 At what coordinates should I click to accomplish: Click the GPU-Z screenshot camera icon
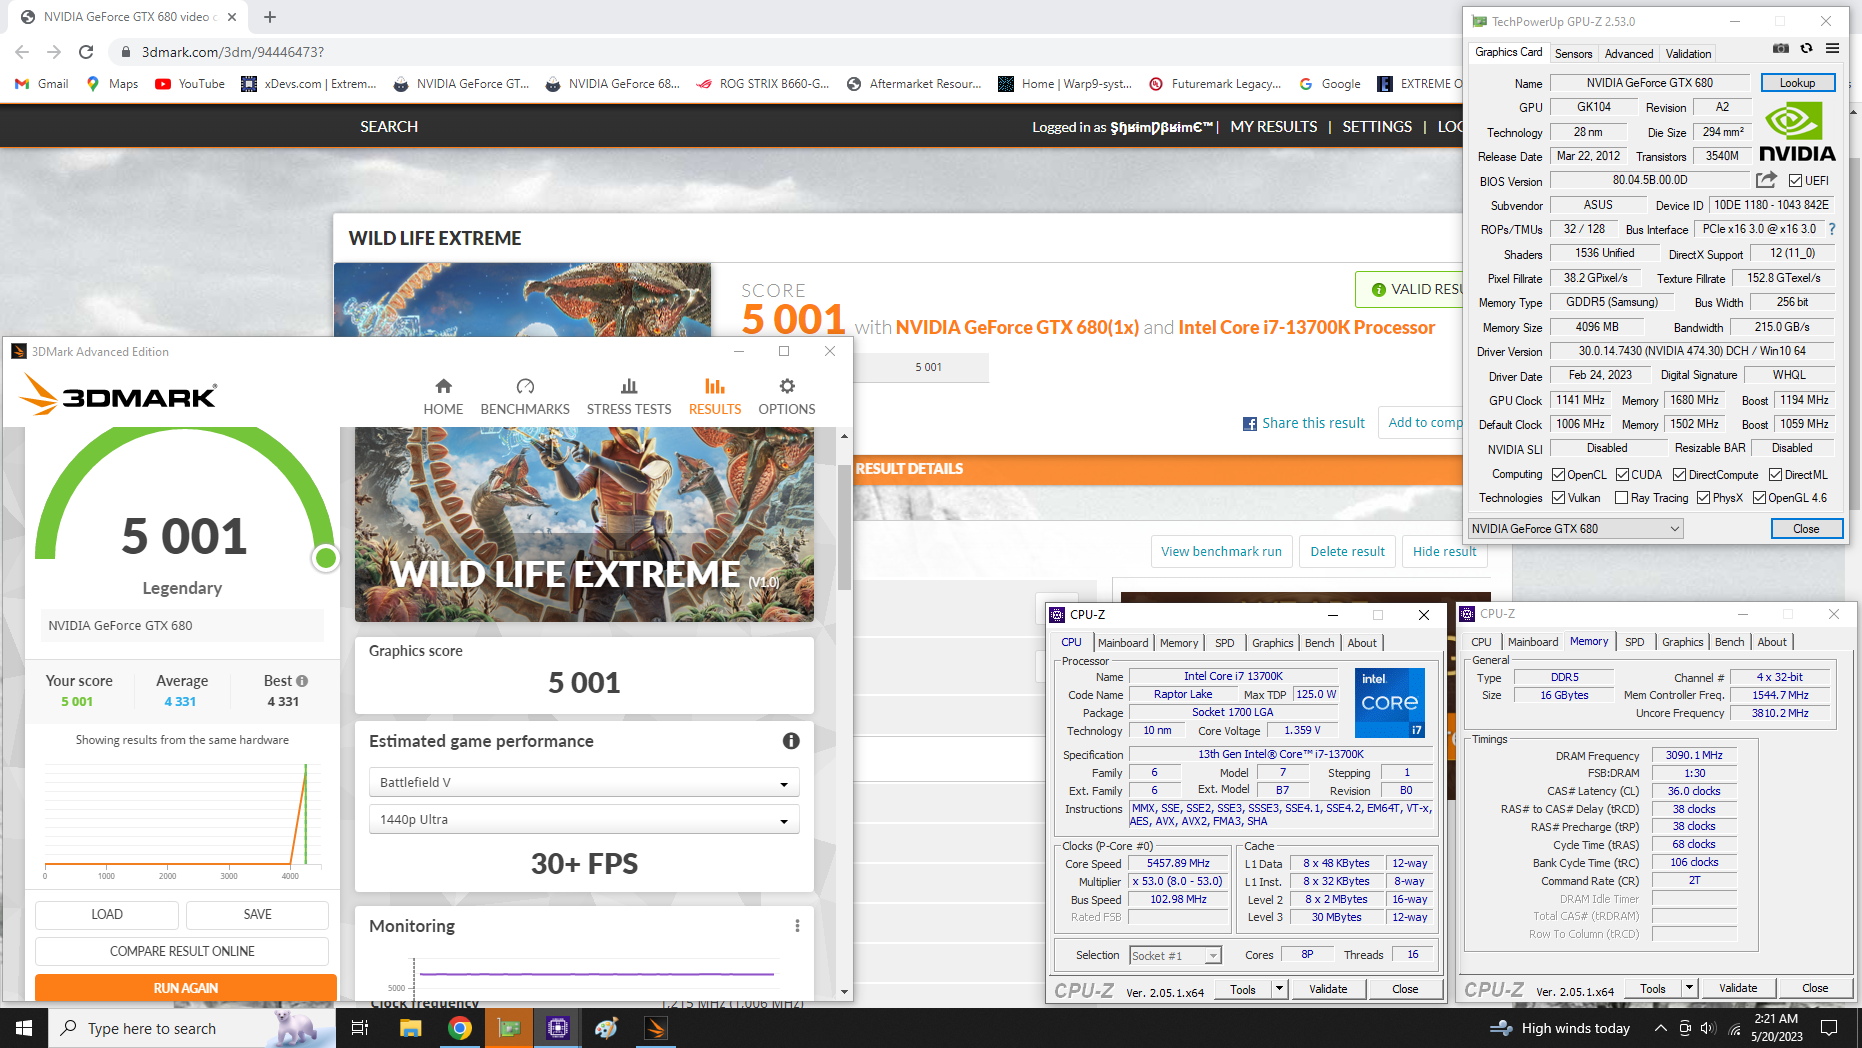coord(1781,48)
